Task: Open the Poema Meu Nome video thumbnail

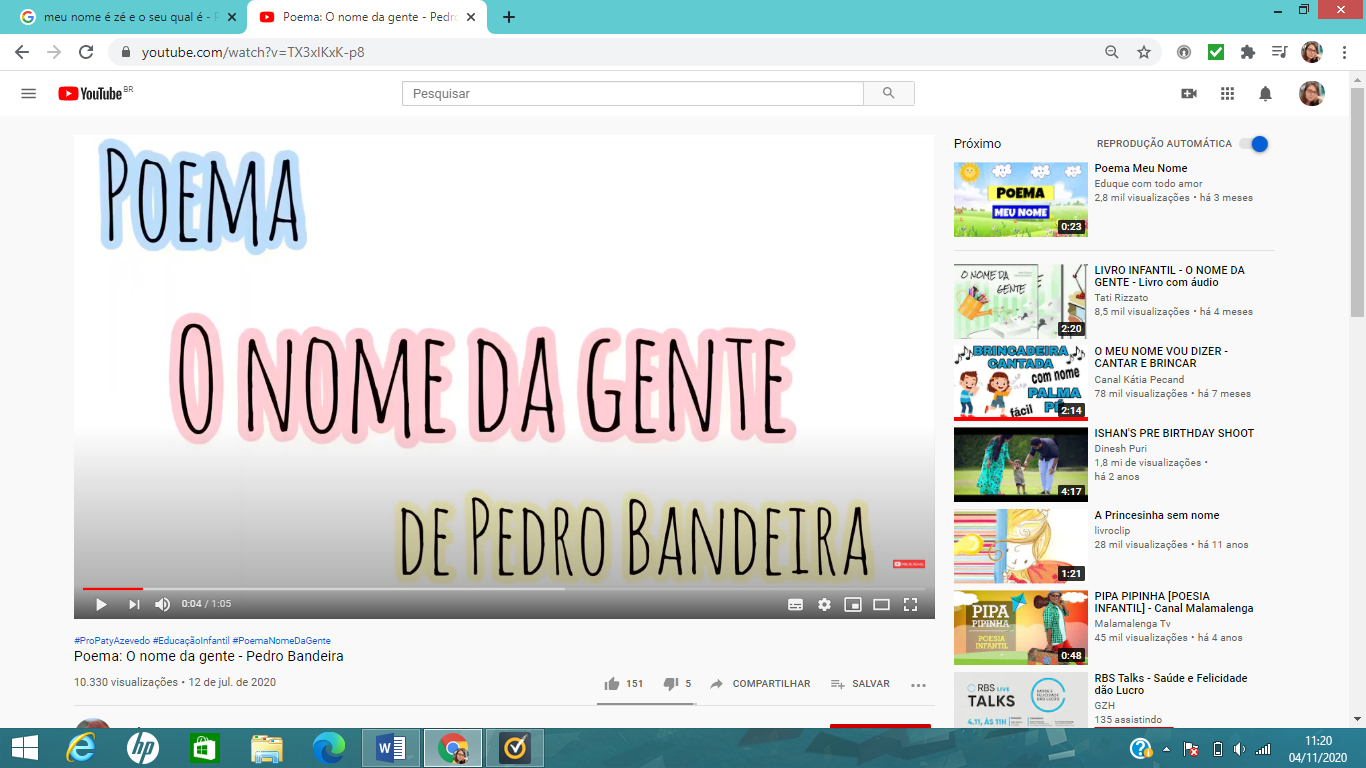Action: [1021, 199]
